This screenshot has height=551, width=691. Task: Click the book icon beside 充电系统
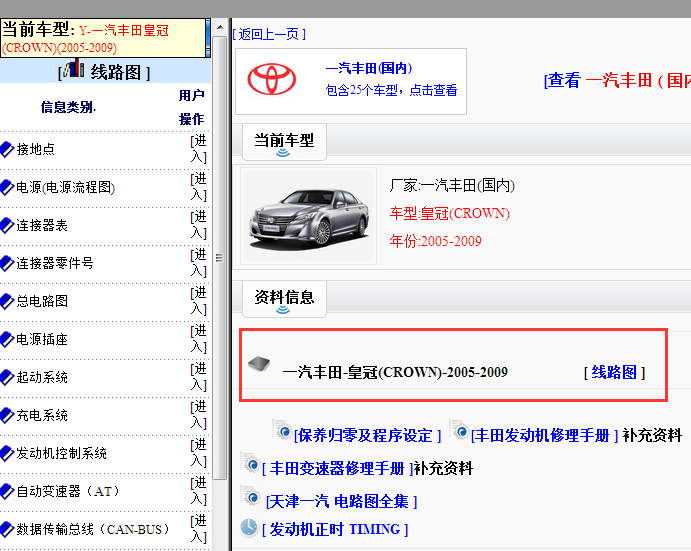7,415
